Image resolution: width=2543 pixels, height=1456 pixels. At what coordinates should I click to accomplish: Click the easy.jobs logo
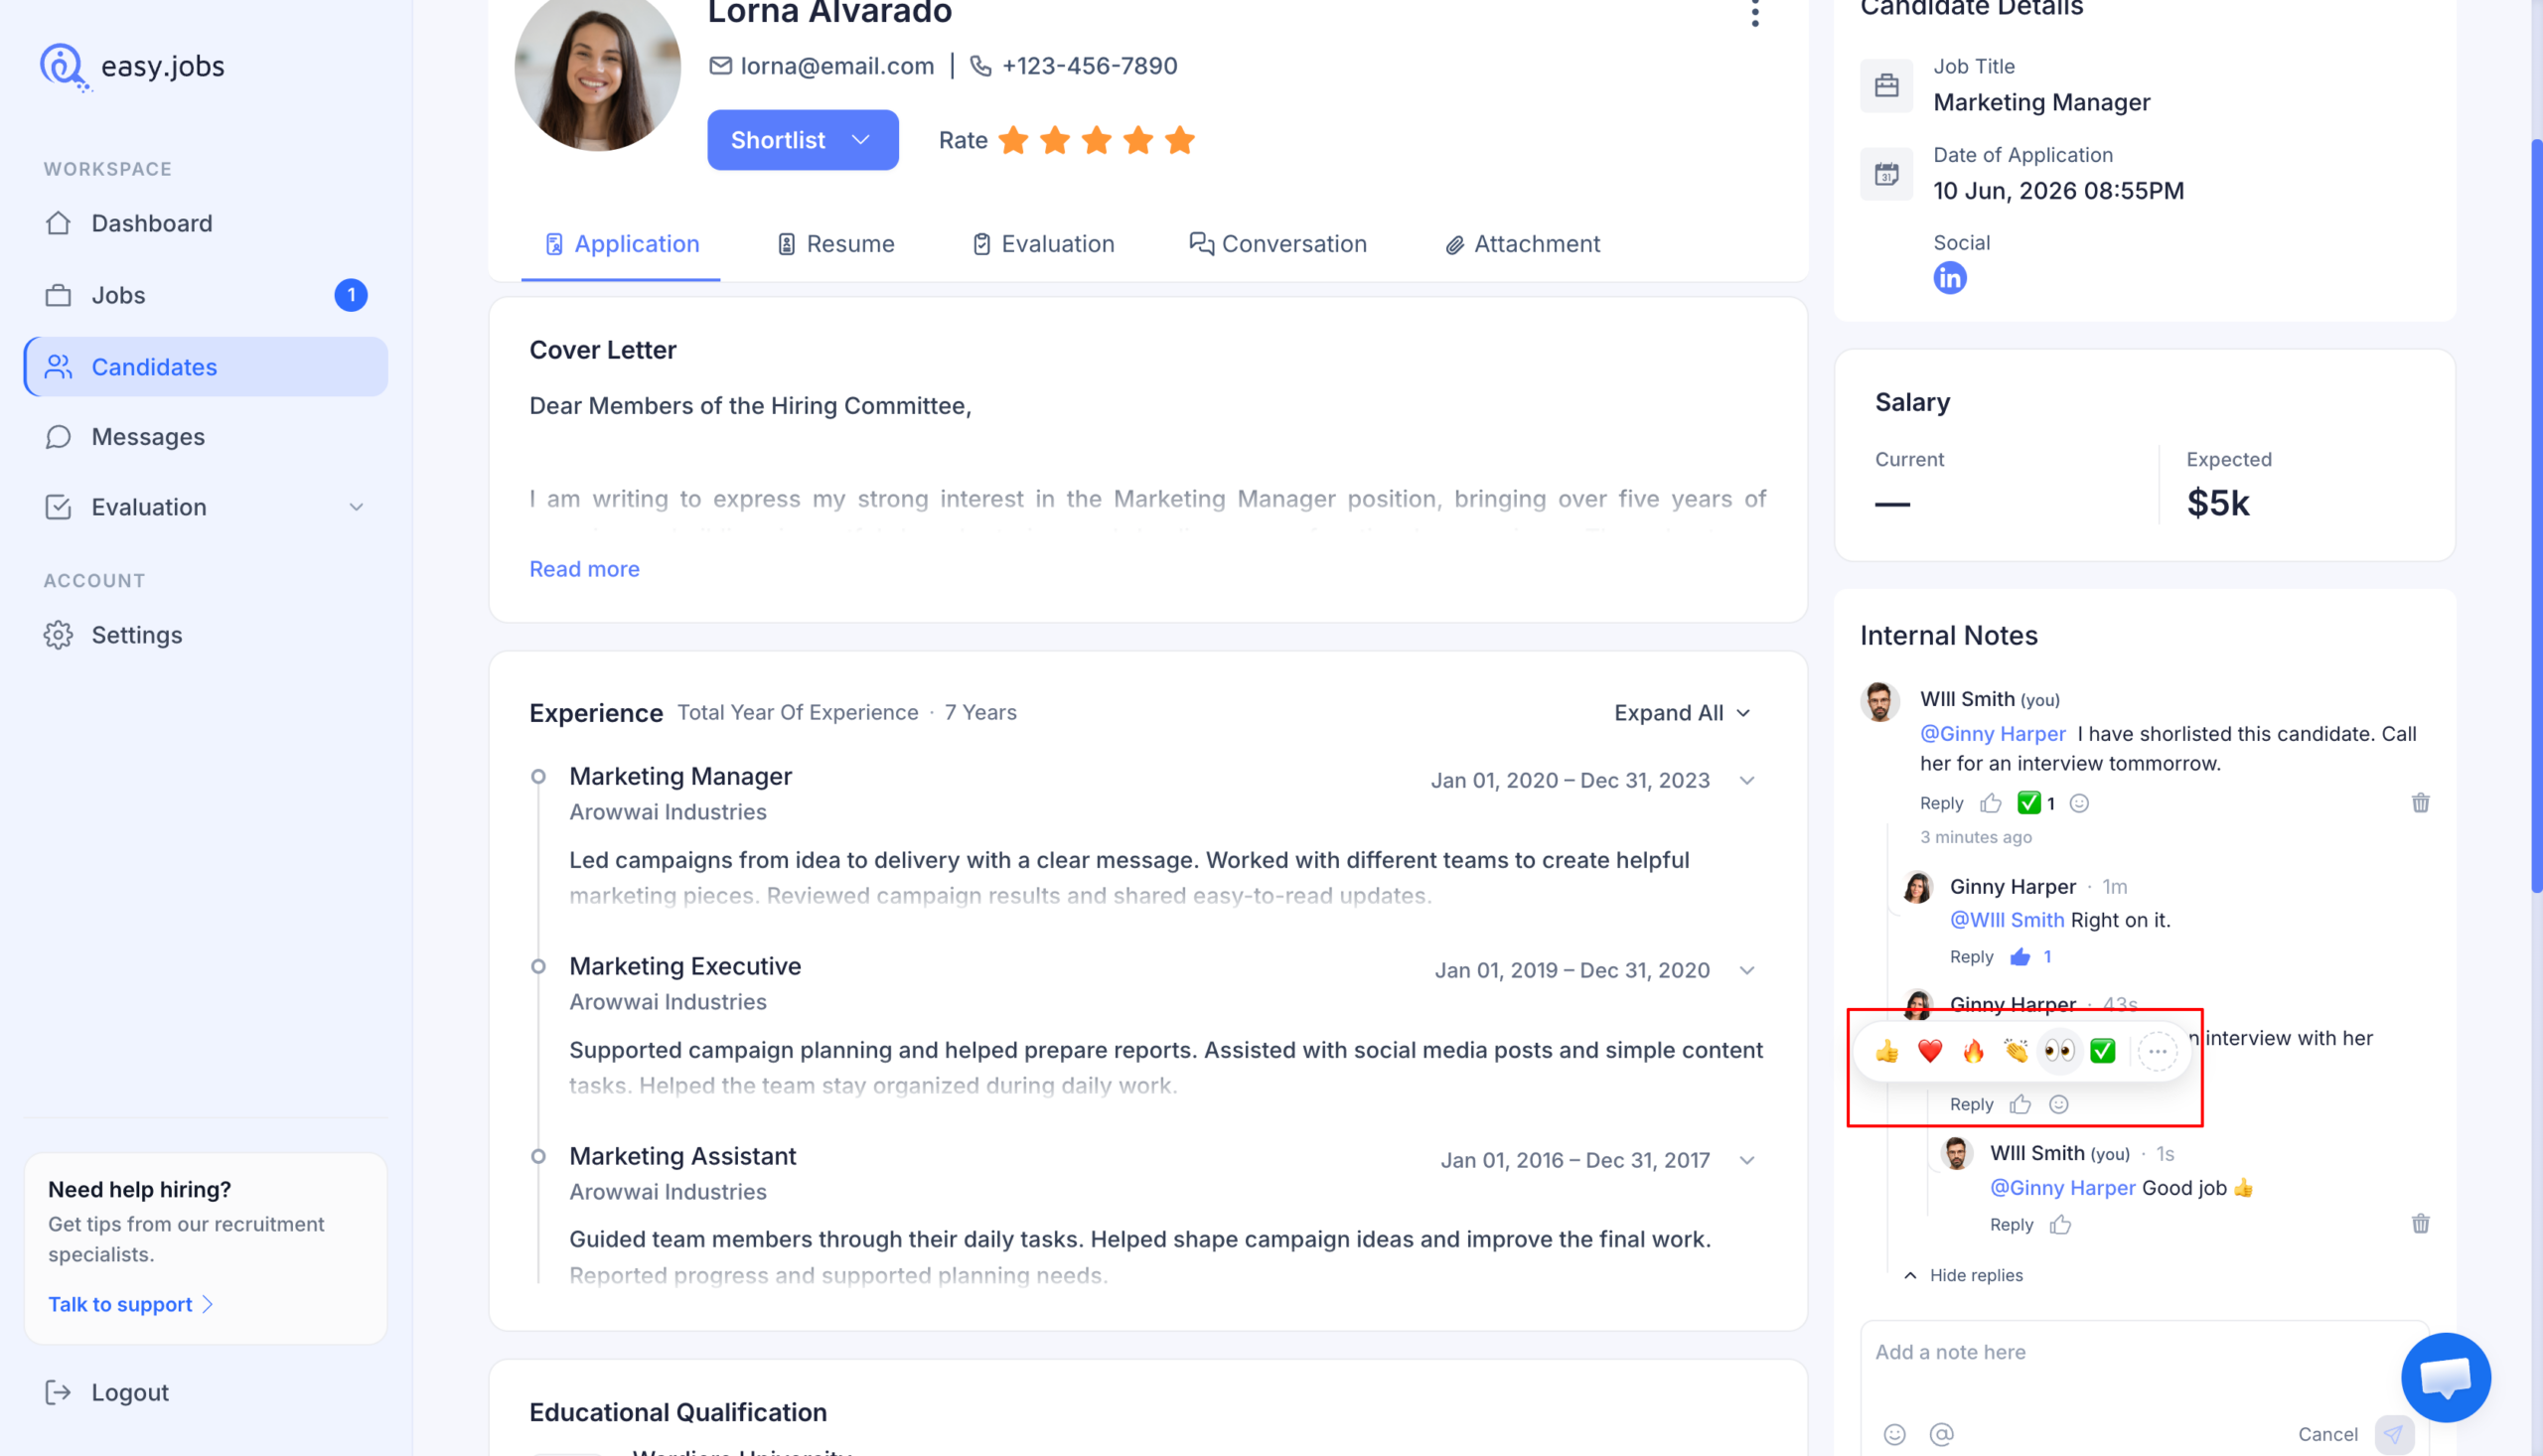click(x=132, y=66)
